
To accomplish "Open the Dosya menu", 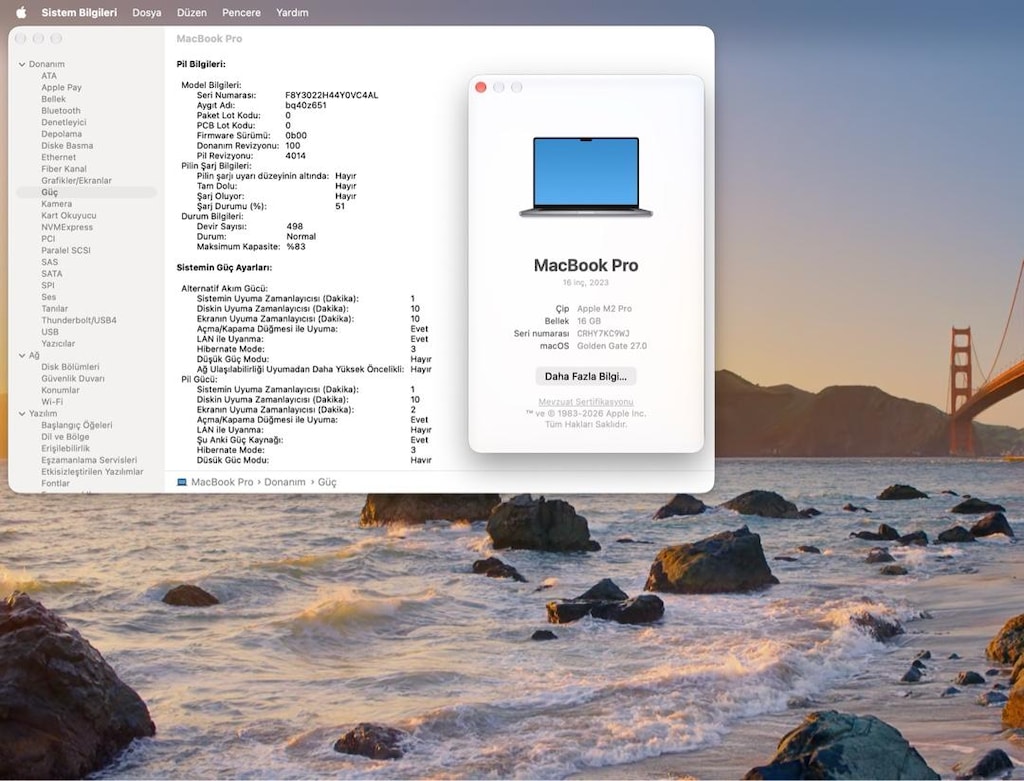I will point(146,12).
